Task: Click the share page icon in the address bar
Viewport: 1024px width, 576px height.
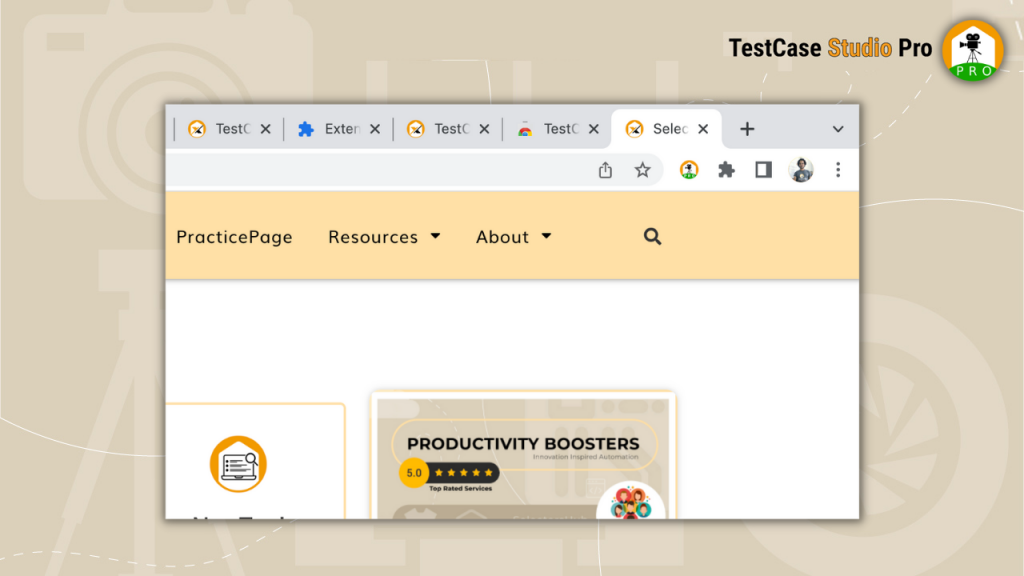Action: tap(605, 170)
